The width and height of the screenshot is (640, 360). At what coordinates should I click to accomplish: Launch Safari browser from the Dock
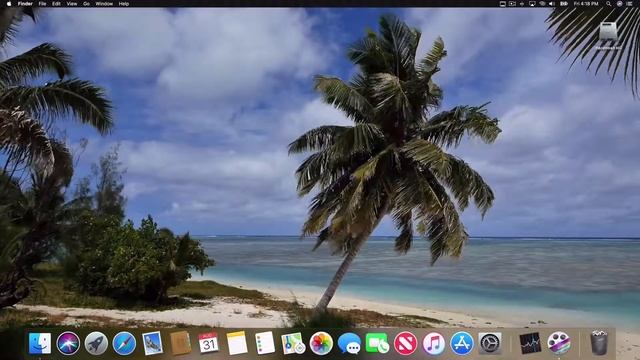pyautogui.click(x=124, y=343)
